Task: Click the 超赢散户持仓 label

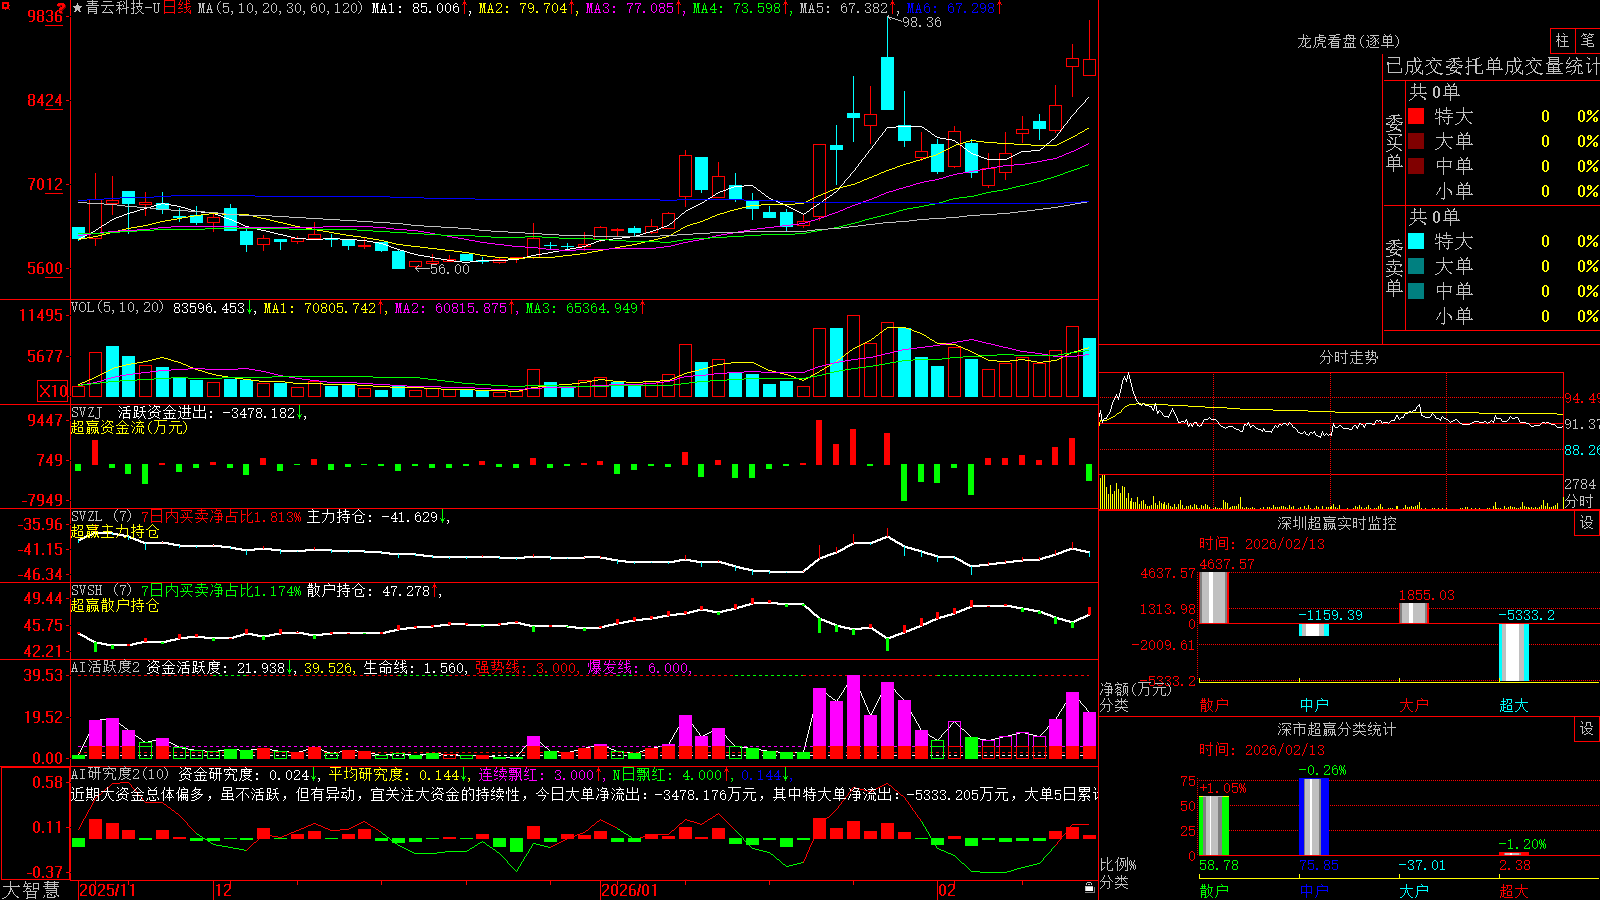Action: [x=115, y=605]
